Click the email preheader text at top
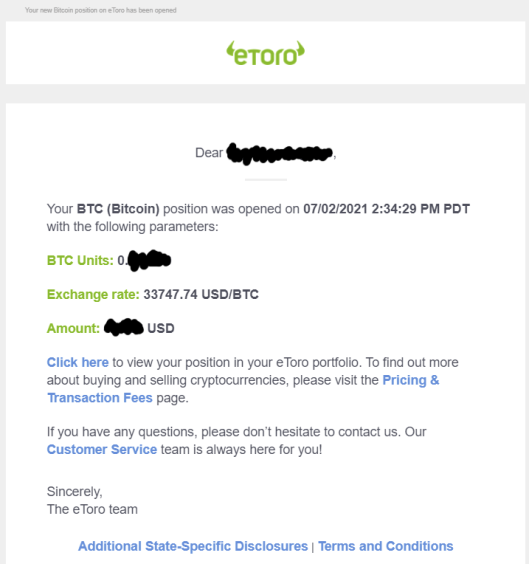The width and height of the screenshot is (529, 564). point(101,10)
